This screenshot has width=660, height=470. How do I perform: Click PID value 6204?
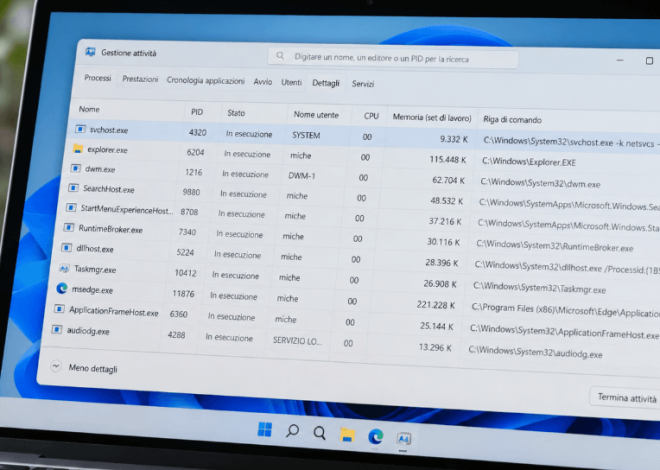click(x=196, y=152)
